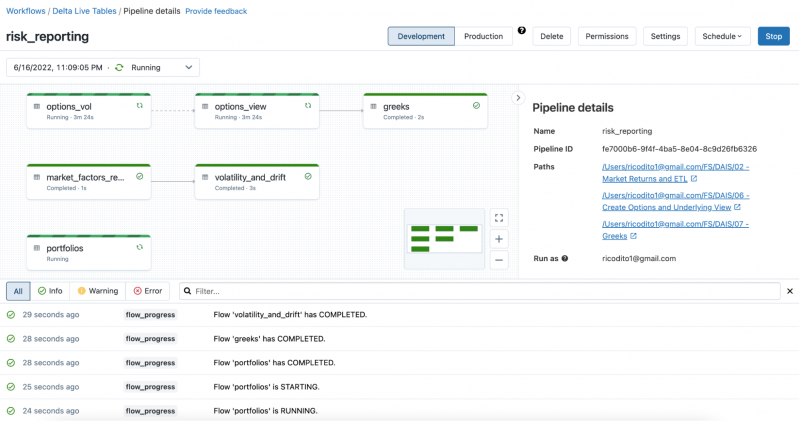Image resolution: width=800 pixels, height=421 pixels.
Task: Filter events by Info
Action: tap(50, 291)
